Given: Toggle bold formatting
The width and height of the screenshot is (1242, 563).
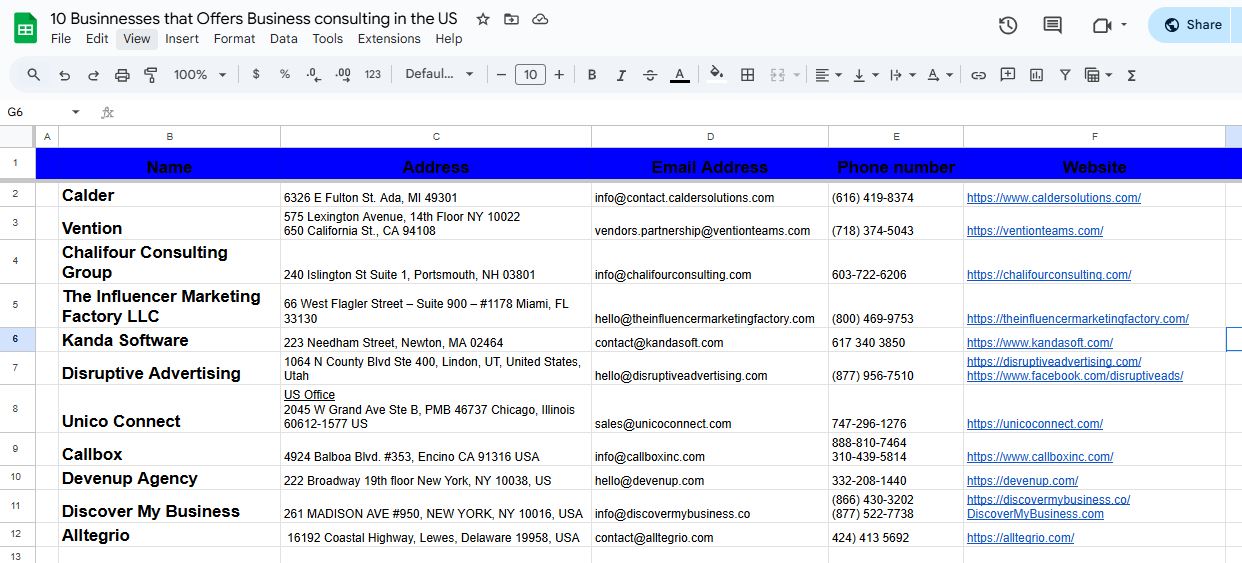Looking at the screenshot, I should click(592, 75).
